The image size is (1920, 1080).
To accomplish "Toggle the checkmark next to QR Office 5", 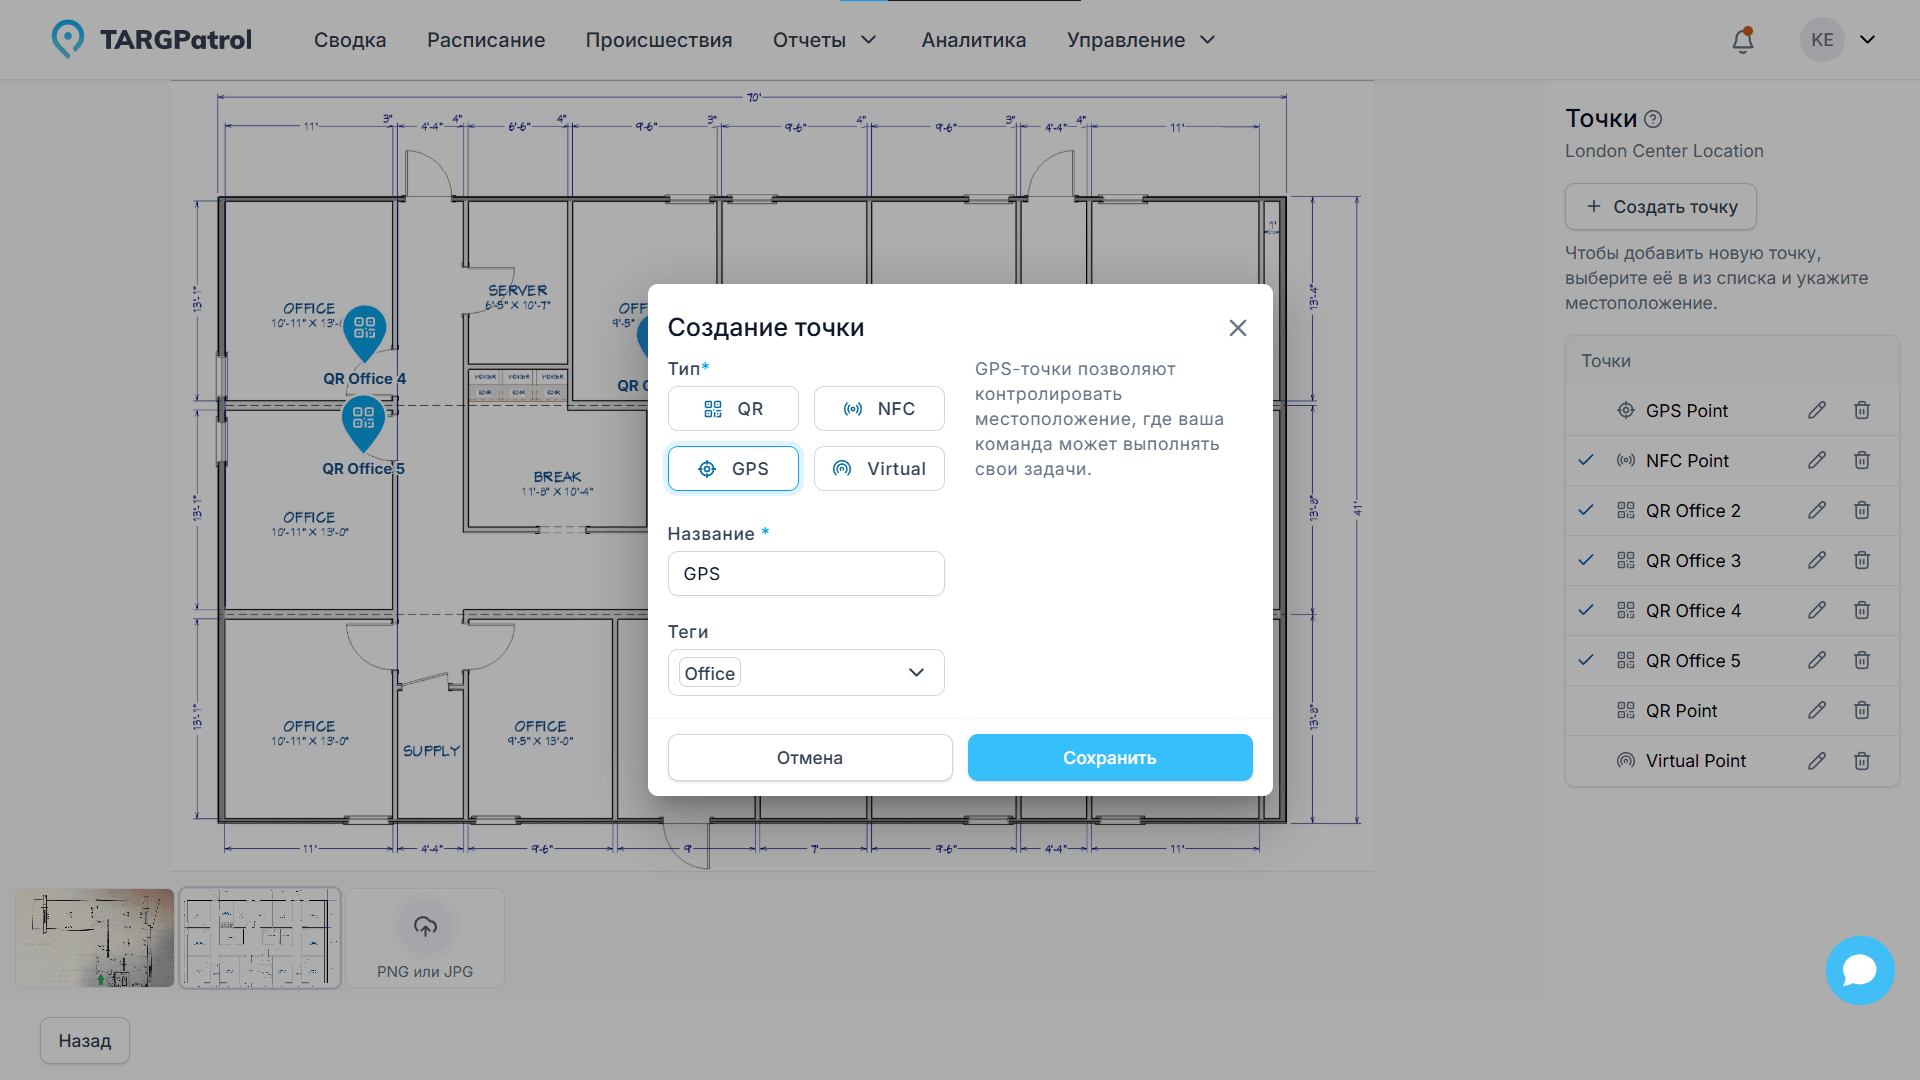I will [1585, 660].
